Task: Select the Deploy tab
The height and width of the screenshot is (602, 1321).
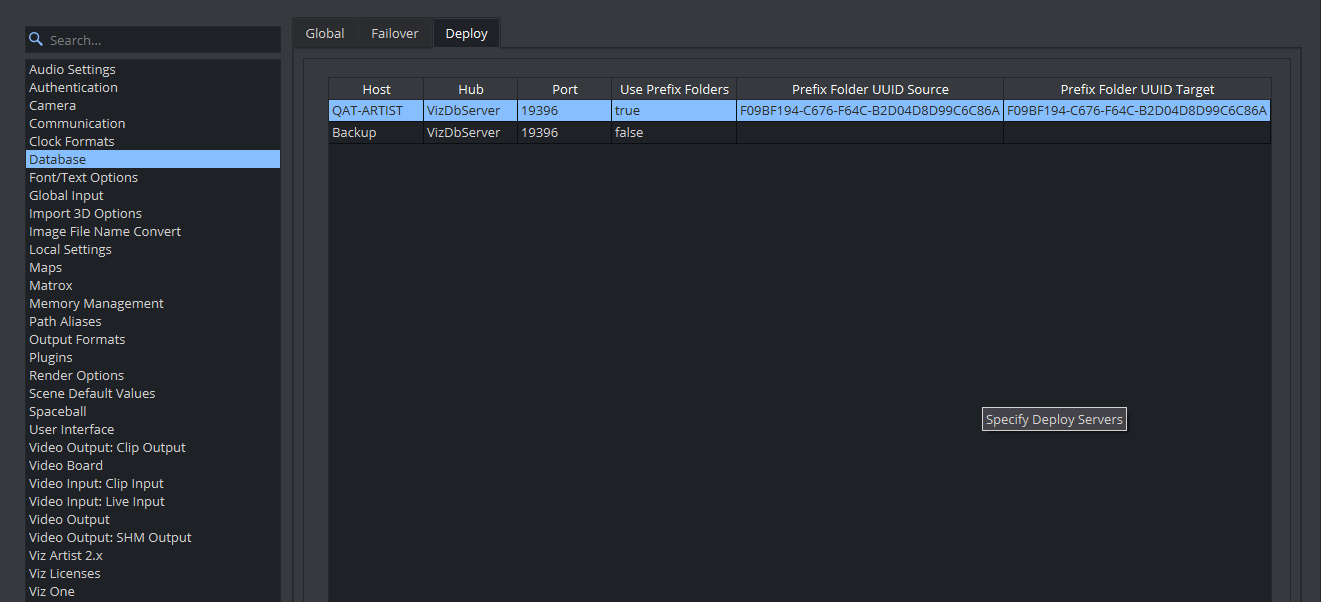Action: 466,33
